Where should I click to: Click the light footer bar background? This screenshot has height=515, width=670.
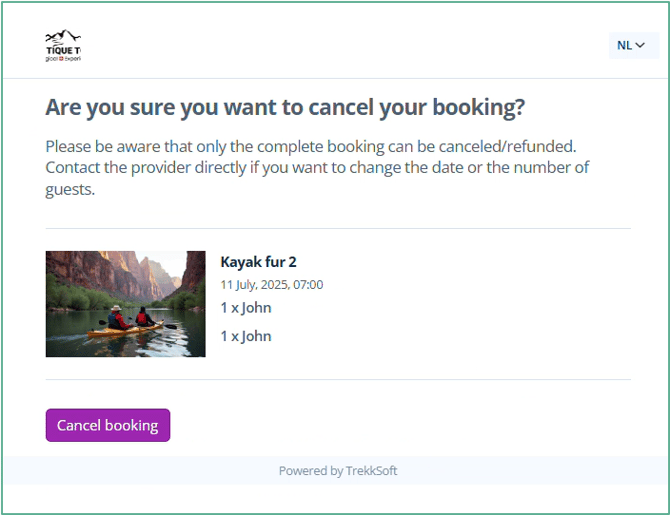pyautogui.click(x=520, y=471)
